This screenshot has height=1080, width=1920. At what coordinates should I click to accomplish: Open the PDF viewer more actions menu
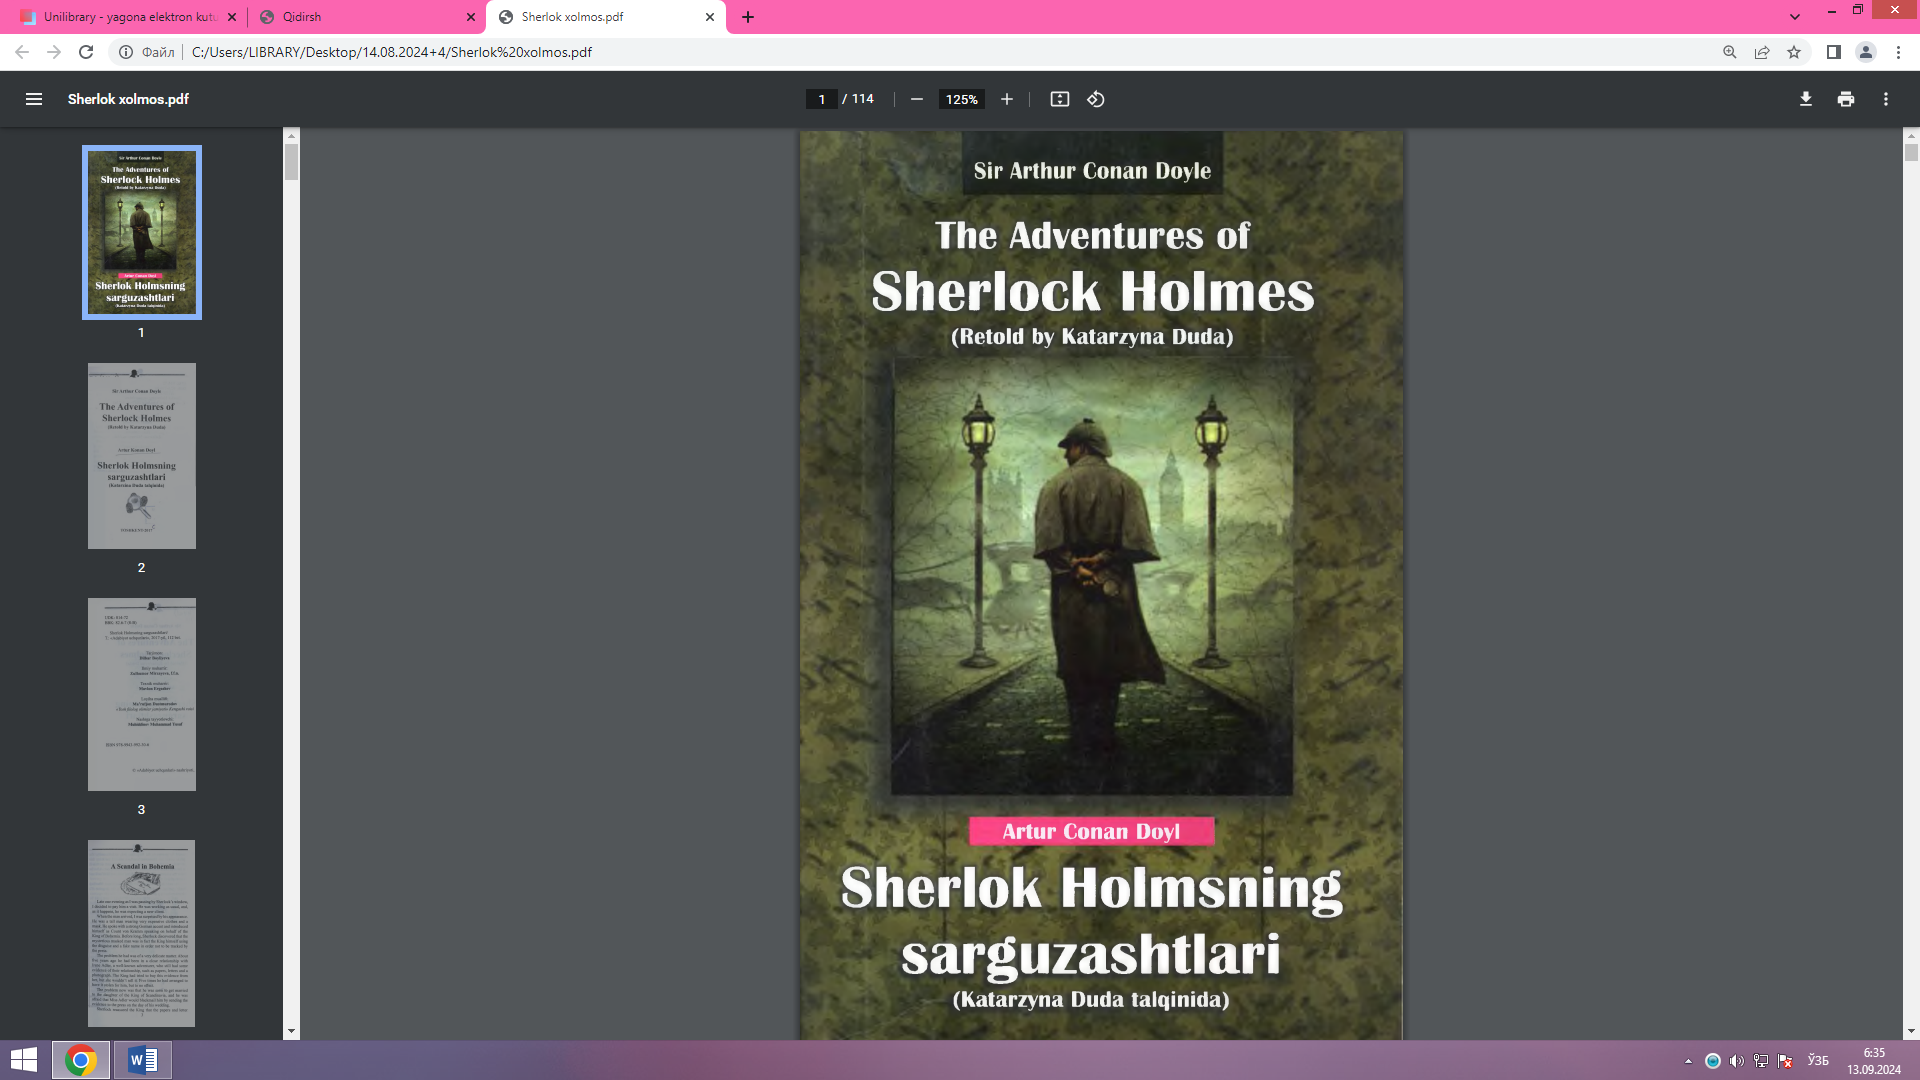tap(1886, 99)
